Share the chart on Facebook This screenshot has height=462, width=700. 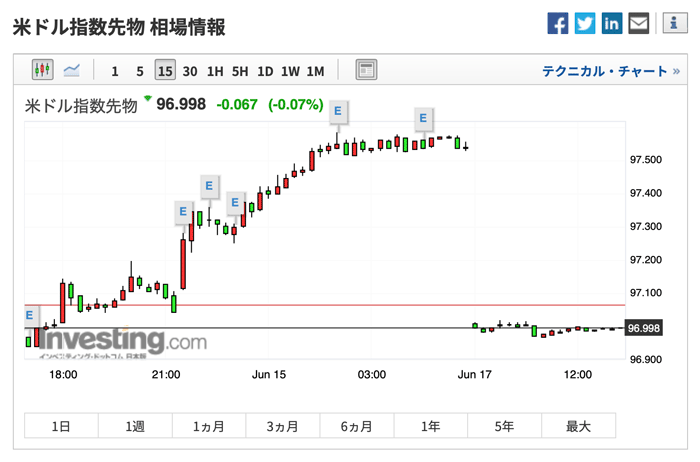558,23
